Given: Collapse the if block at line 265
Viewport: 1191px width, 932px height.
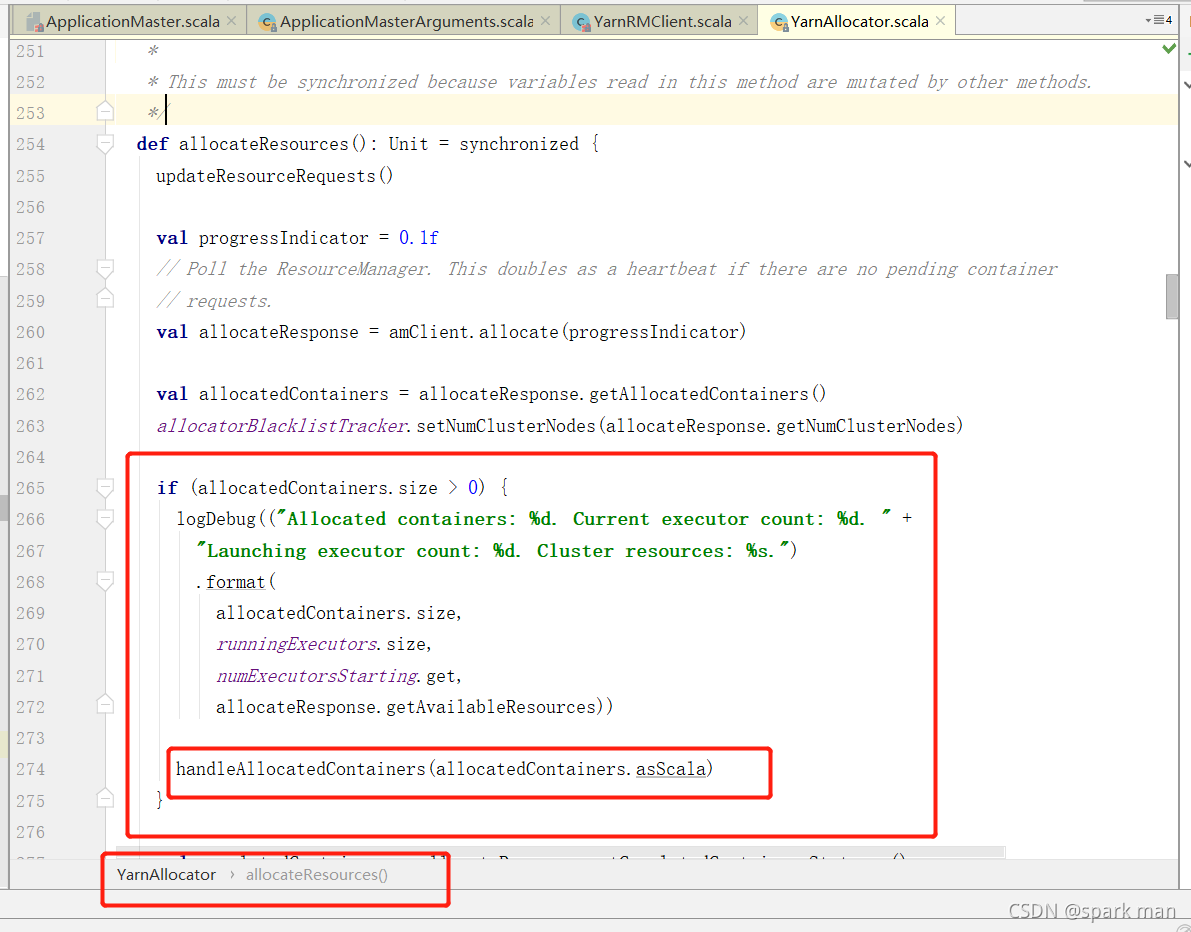Looking at the screenshot, I should (x=106, y=488).
